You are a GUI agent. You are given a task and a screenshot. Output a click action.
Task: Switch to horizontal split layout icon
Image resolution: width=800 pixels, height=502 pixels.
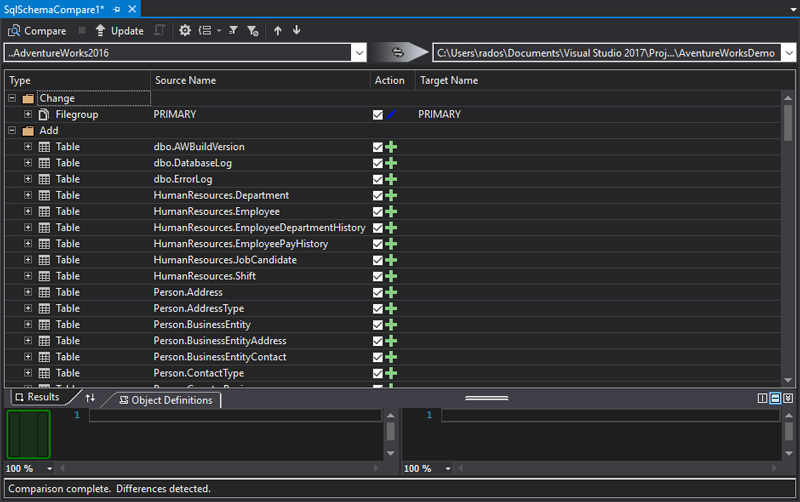pyautogui.click(x=775, y=398)
